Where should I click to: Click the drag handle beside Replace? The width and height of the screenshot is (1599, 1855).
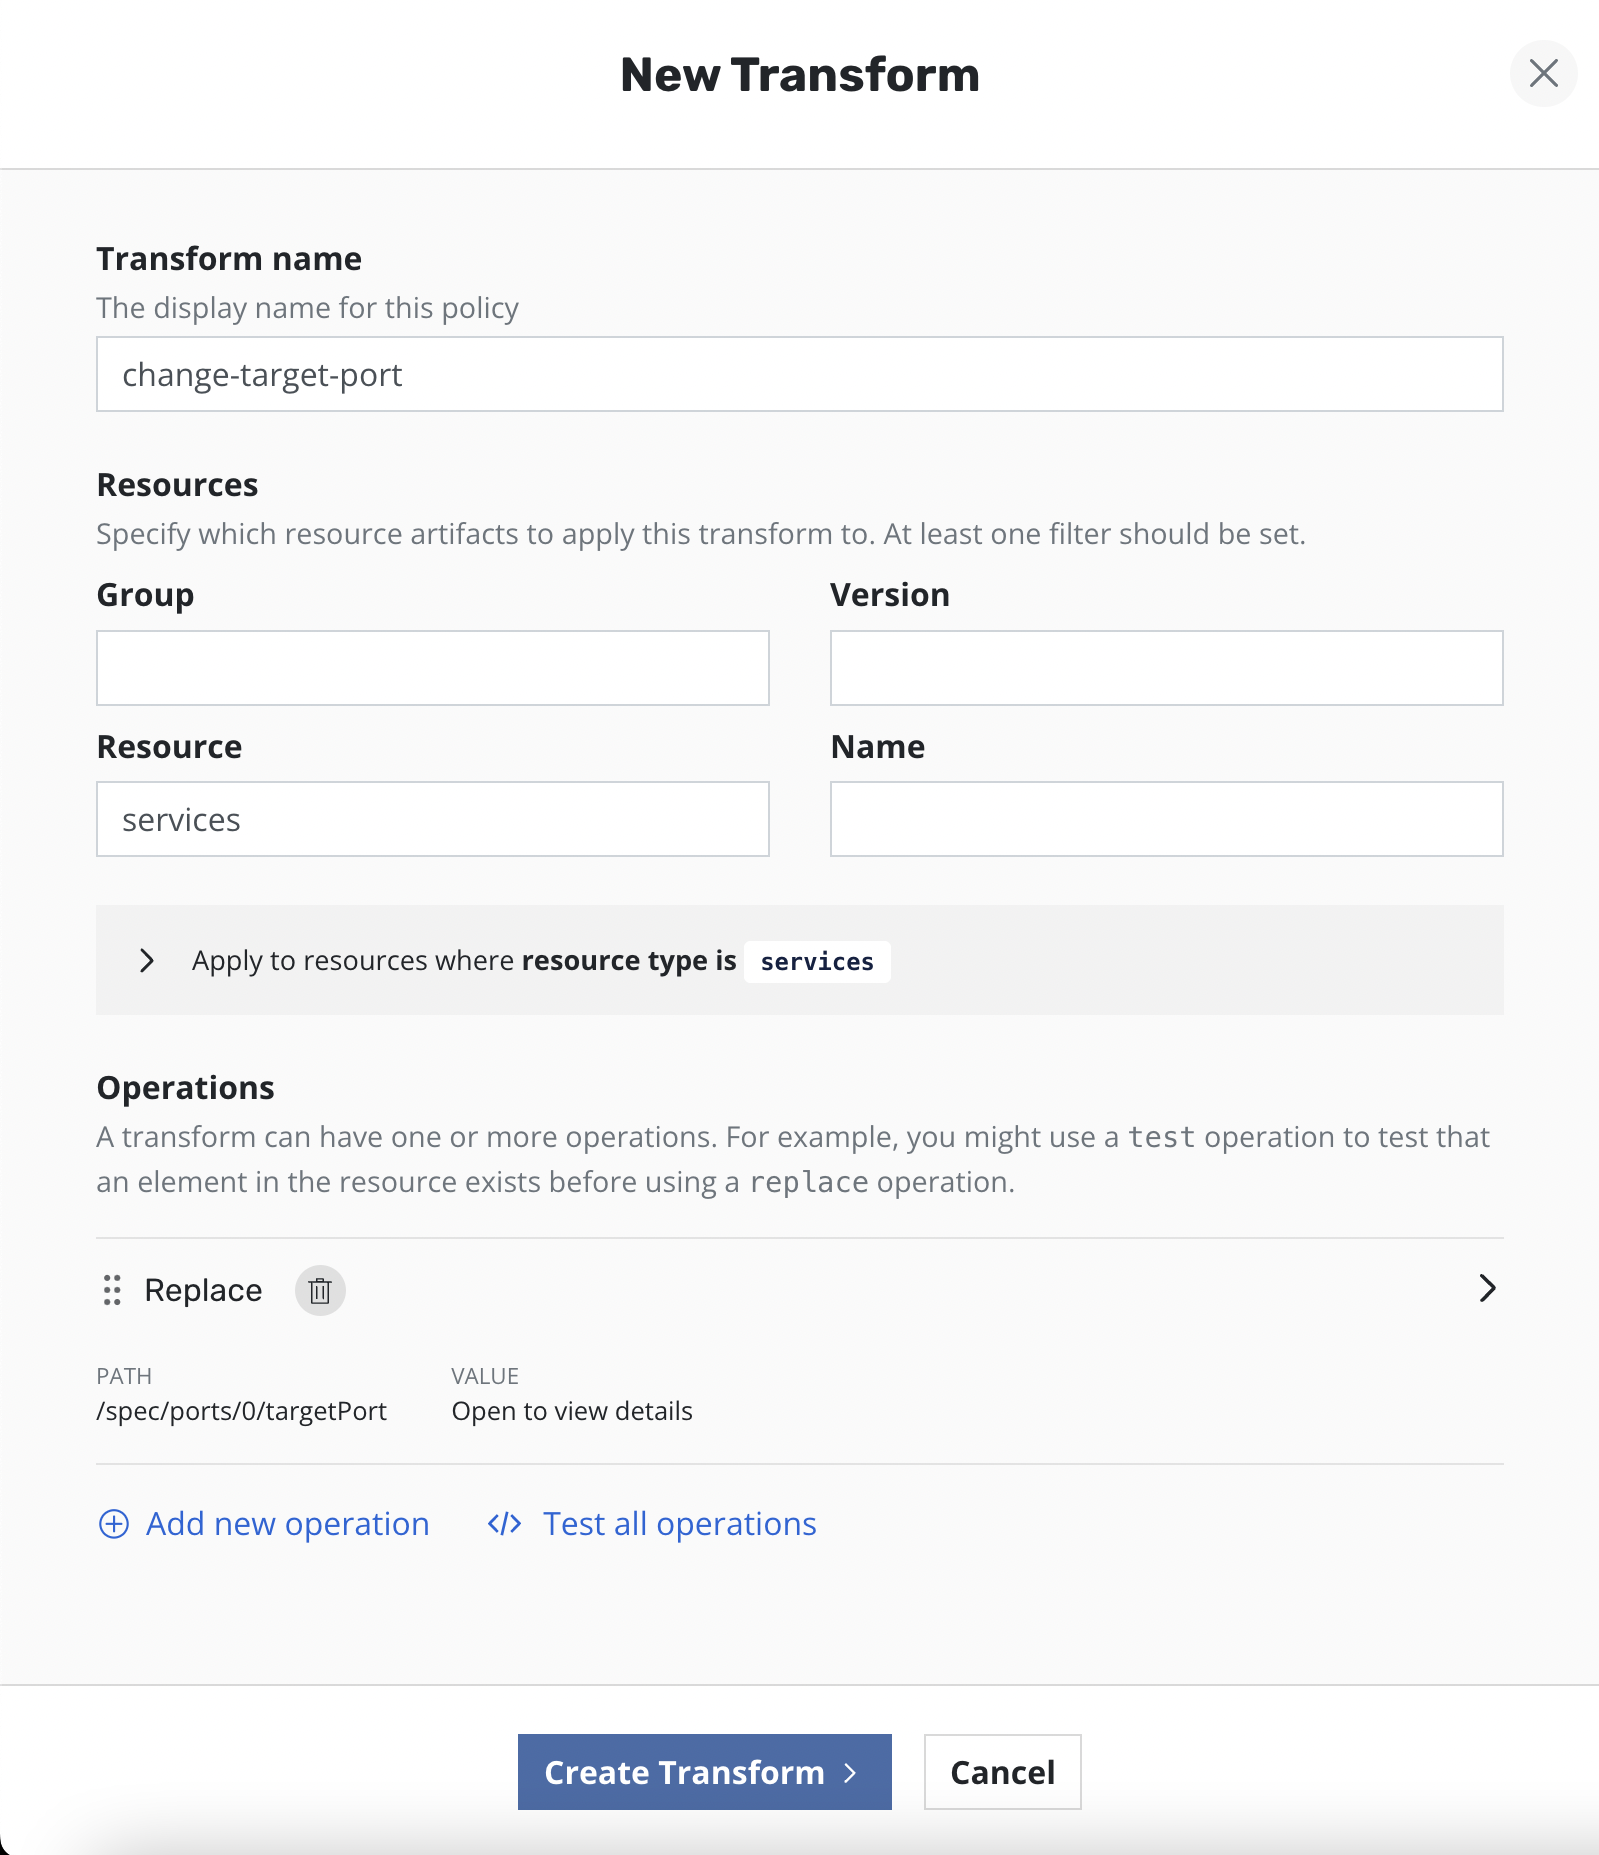tap(111, 1291)
